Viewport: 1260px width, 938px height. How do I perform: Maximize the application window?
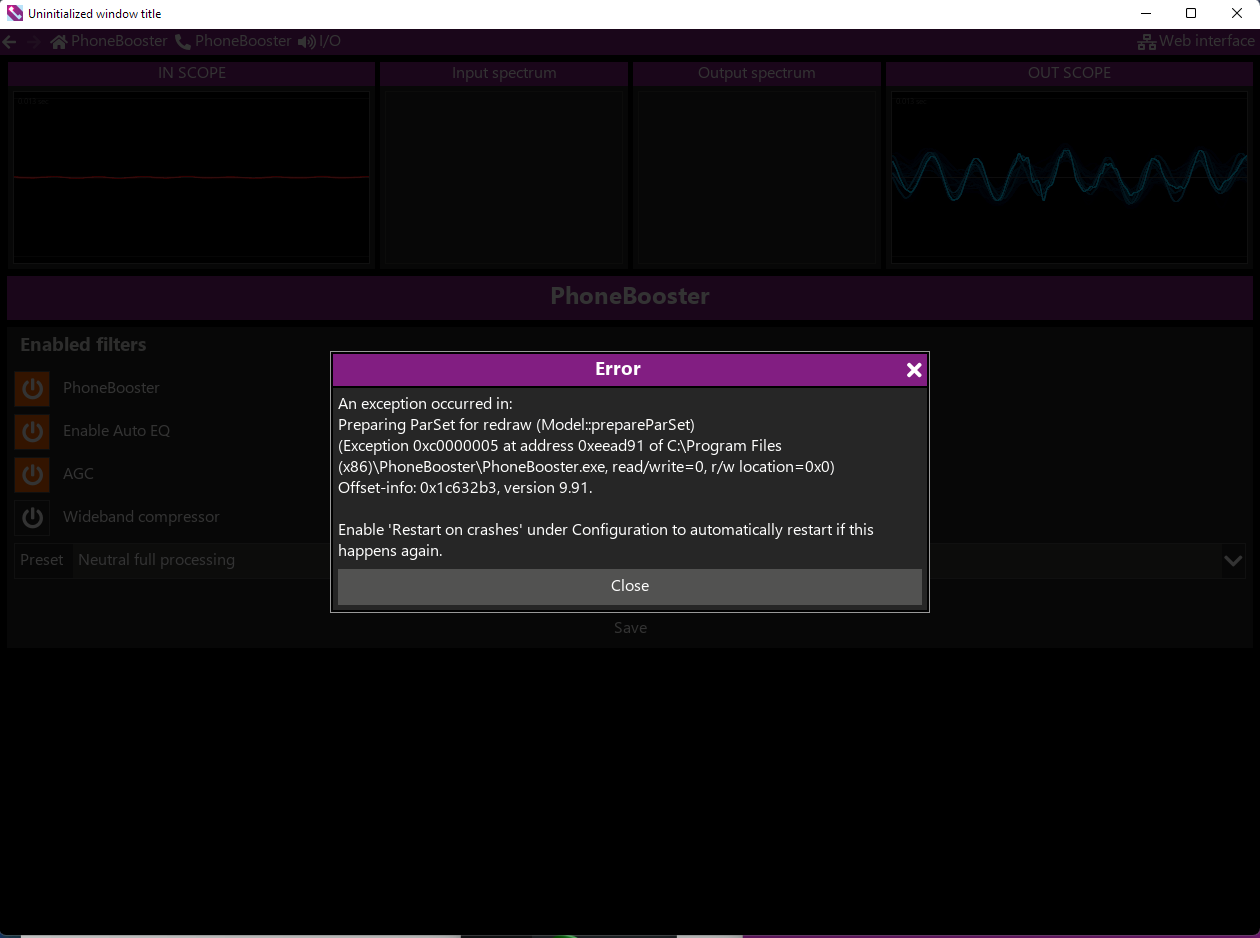tap(1191, 14)
